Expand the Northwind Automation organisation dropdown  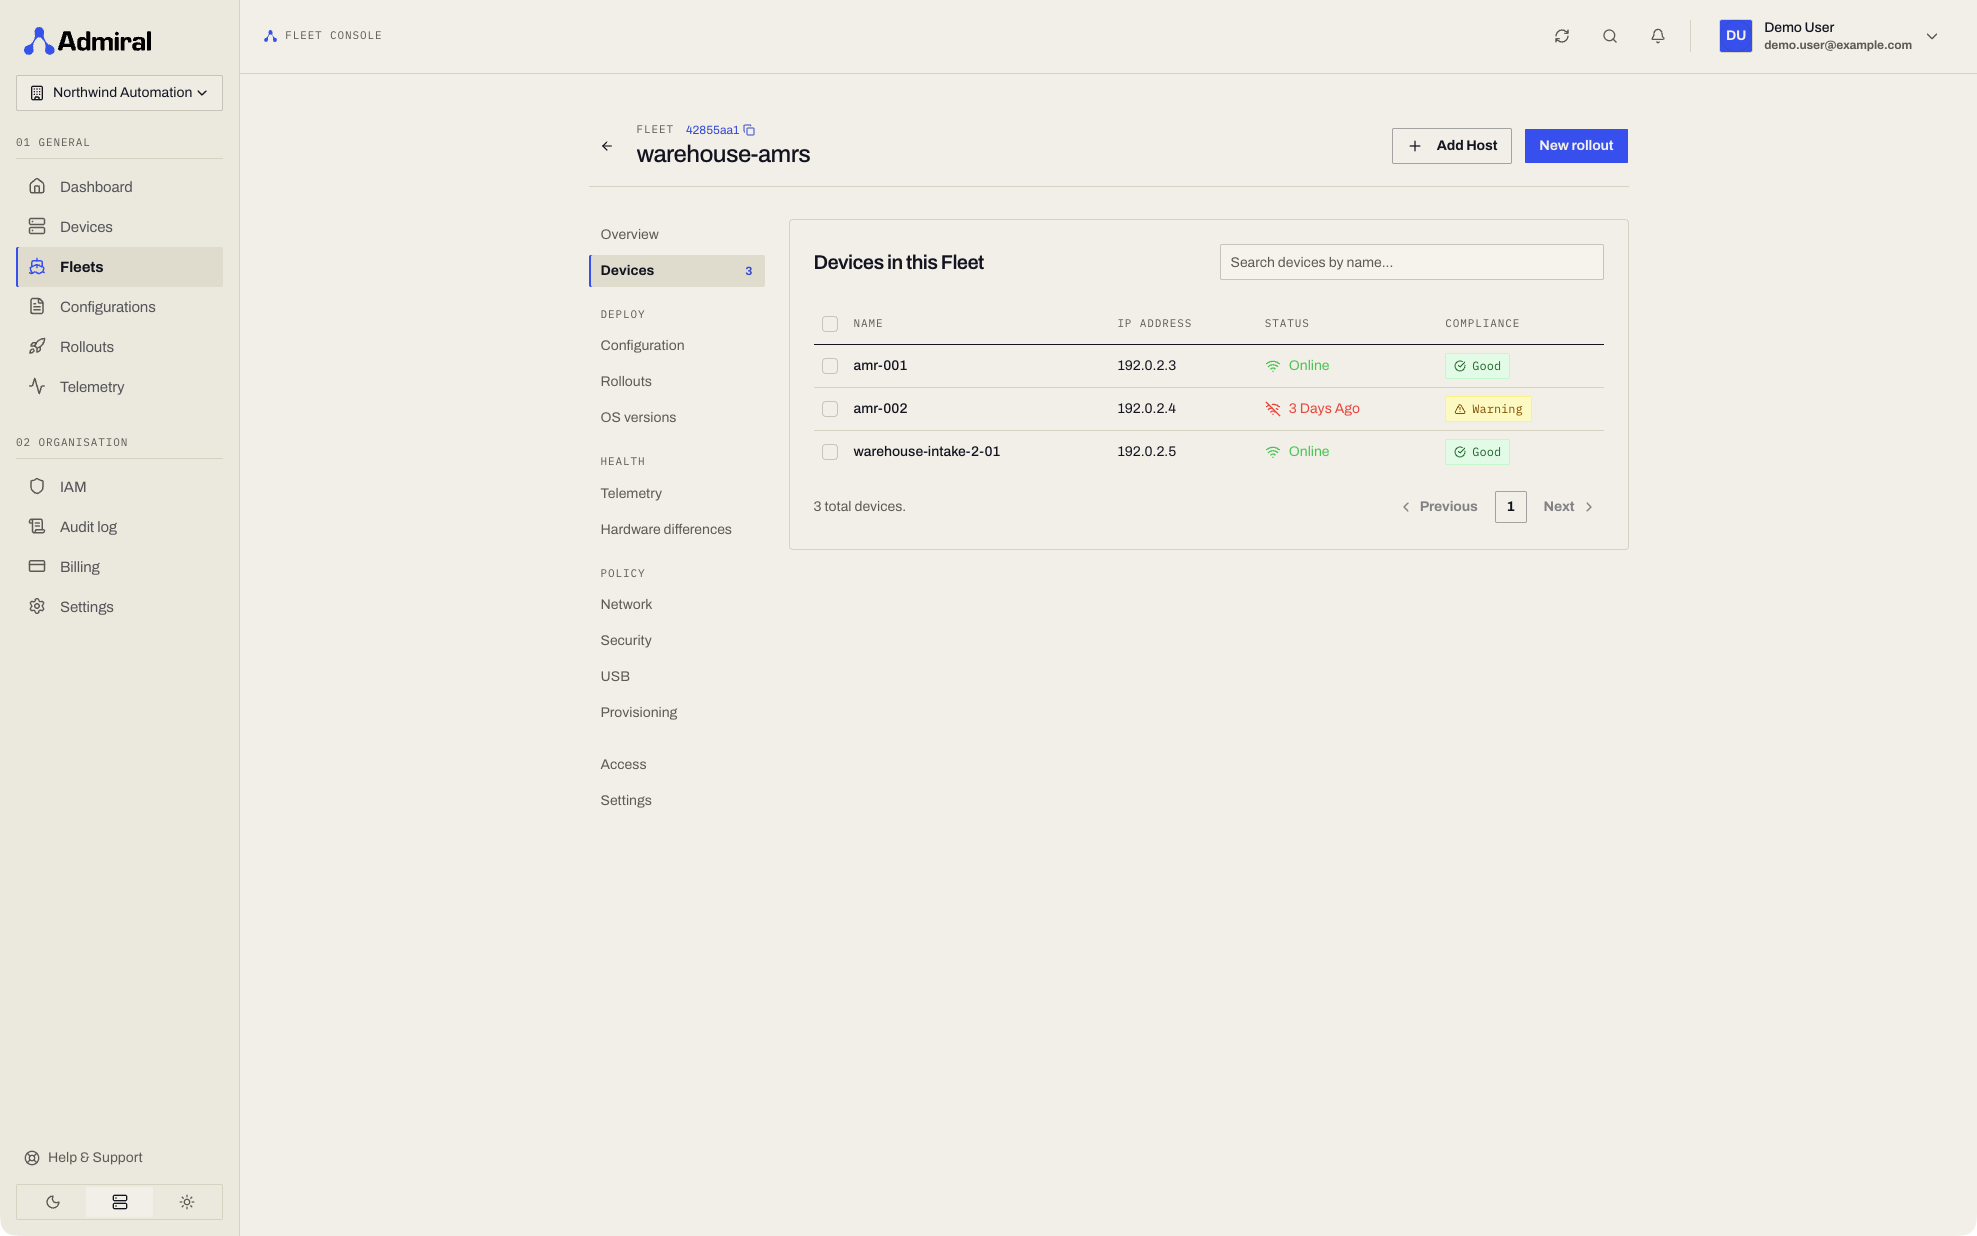[119, 93]
